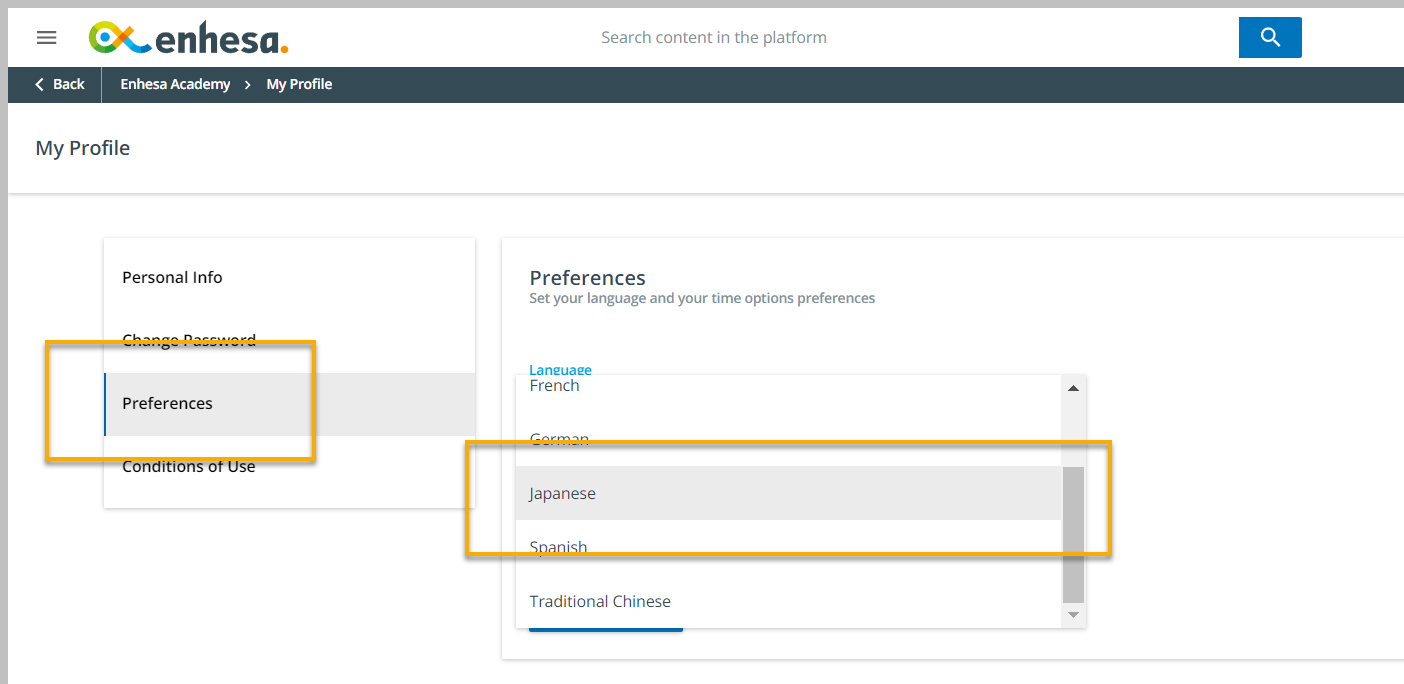Click the language list scroll-down arrow
The width and height of the screenshot is (1404, 684).
point(1073,615)
